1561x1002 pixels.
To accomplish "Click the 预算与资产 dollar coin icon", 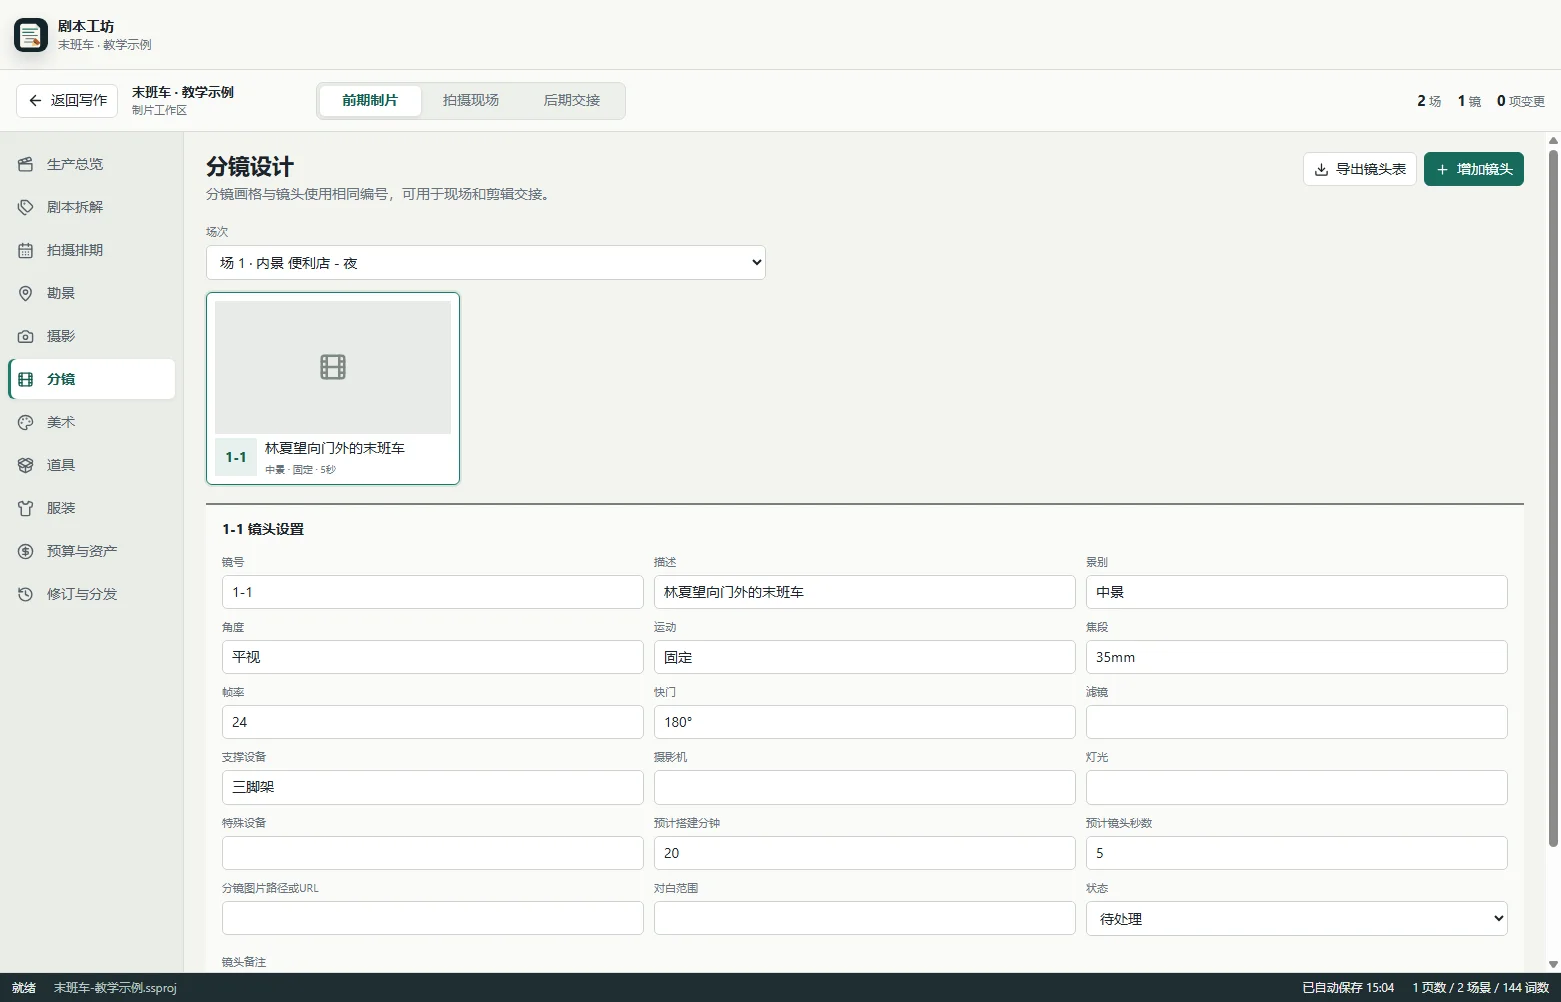I will pyautogui.click(x=26, y=551).
